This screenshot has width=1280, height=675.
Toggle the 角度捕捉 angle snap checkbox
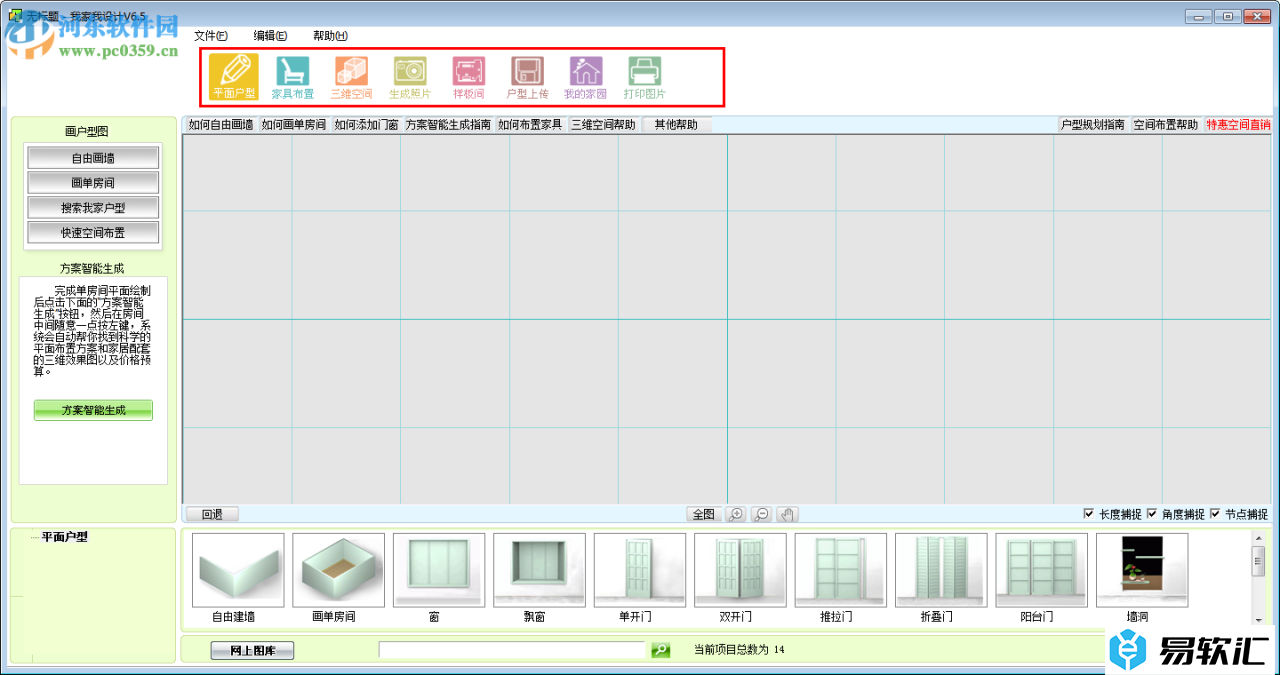1152,514
